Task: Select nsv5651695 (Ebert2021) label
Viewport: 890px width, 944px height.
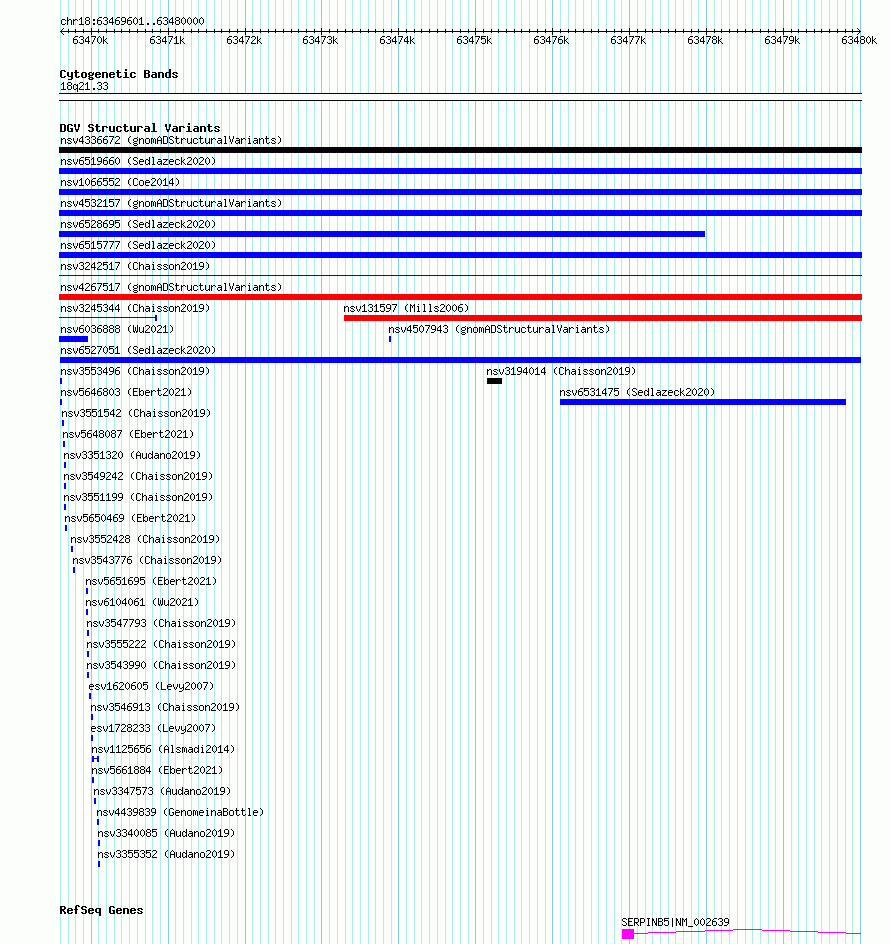Action: (151, 582)
